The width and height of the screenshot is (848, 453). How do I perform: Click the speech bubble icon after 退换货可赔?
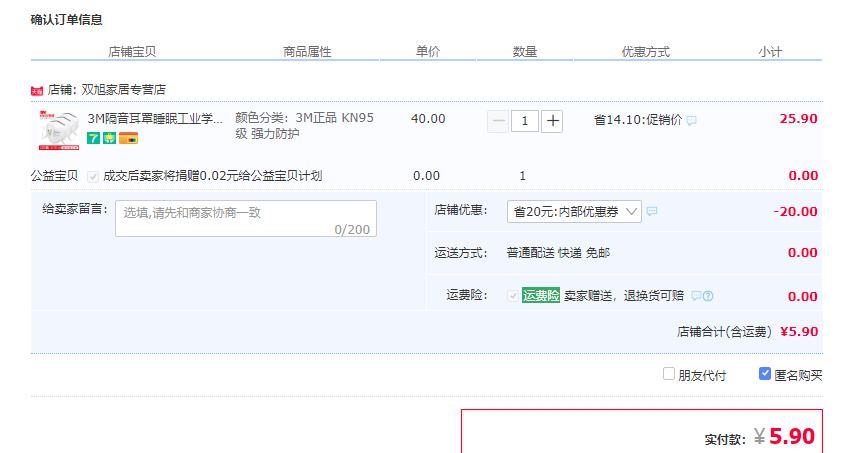pyautogui.click(x=697, y=296)
